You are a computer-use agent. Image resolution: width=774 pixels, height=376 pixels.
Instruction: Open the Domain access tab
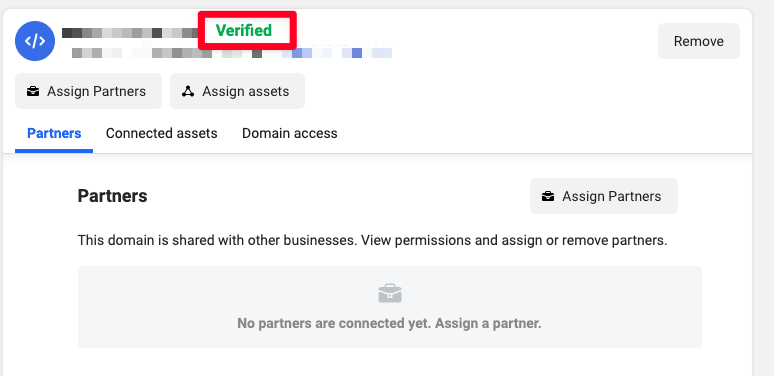click(290, 133)
